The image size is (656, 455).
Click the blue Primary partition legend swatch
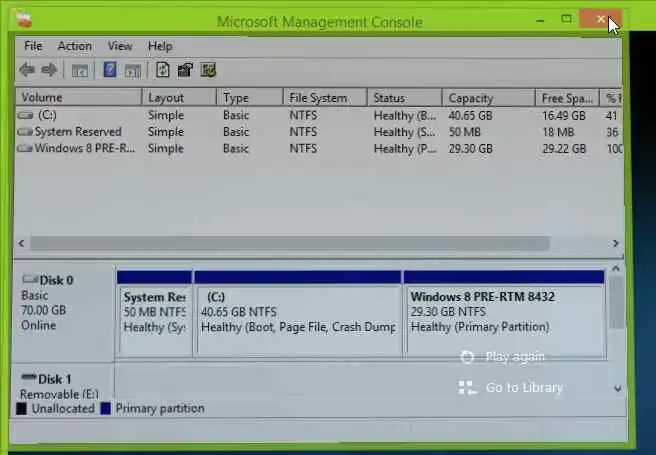point(106,409)
